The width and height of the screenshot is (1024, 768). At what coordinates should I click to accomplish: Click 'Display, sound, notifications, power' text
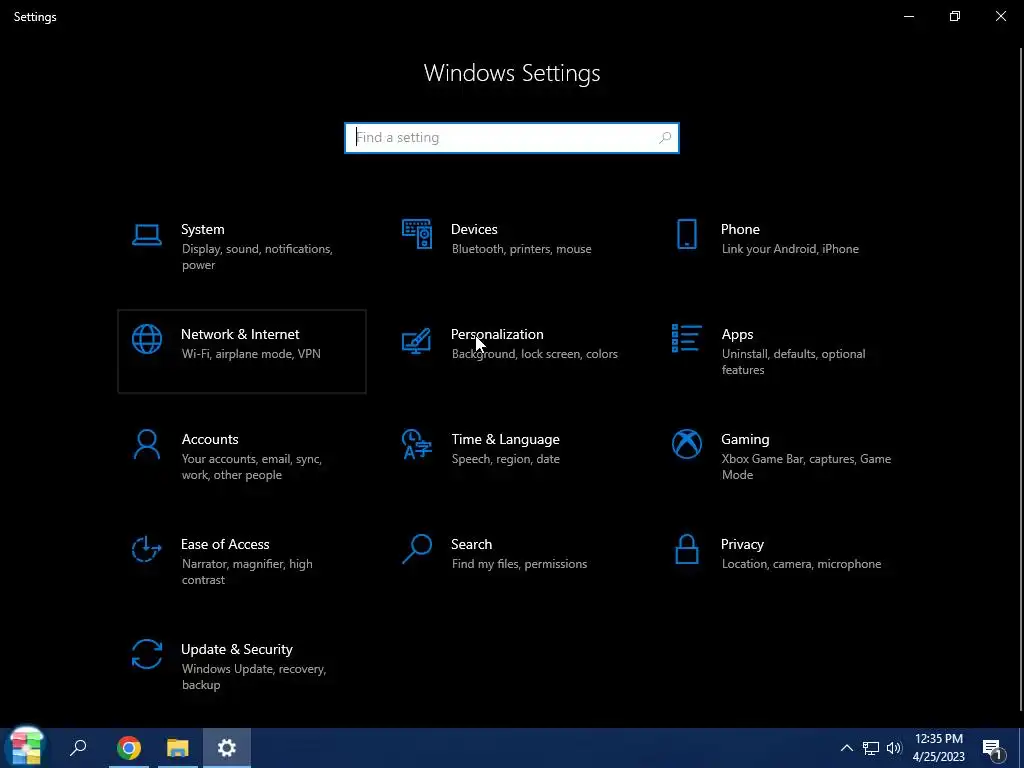(257, 257)
